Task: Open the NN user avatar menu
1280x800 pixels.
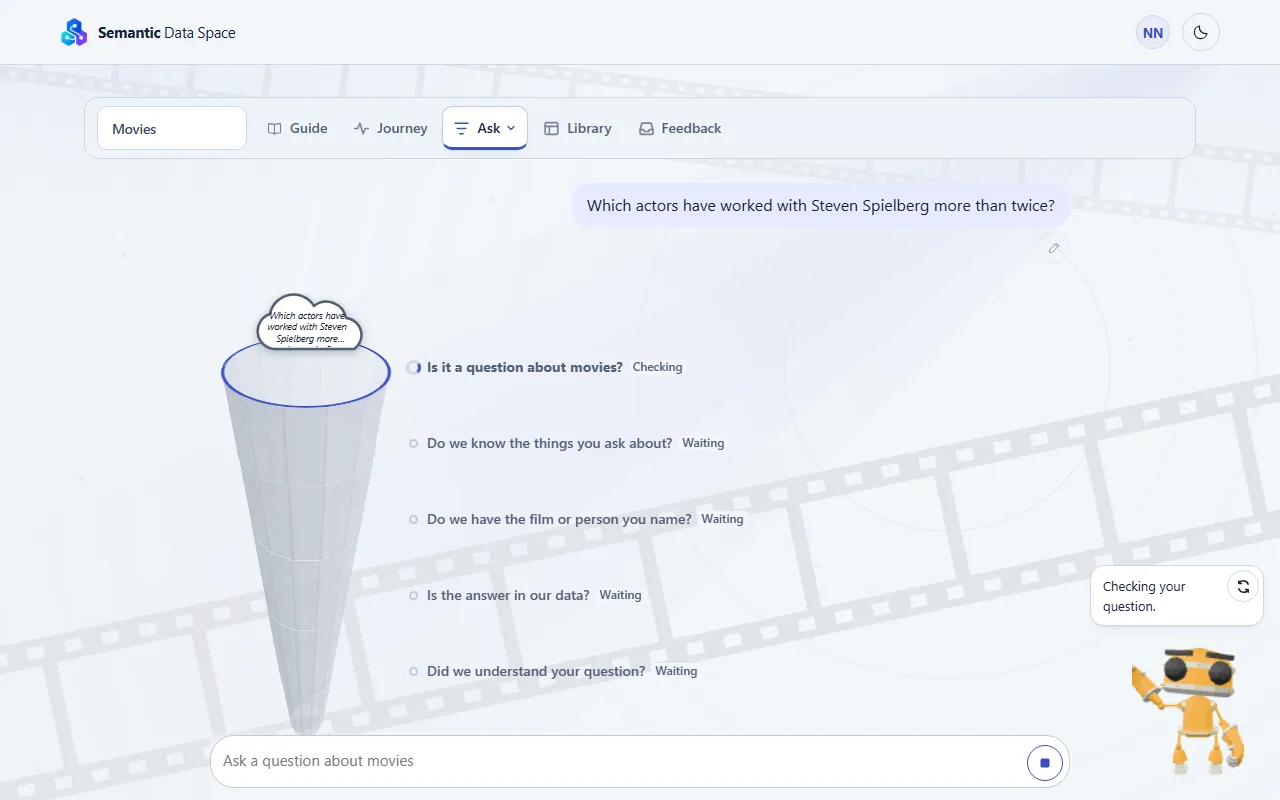Action: (1153, 32)
